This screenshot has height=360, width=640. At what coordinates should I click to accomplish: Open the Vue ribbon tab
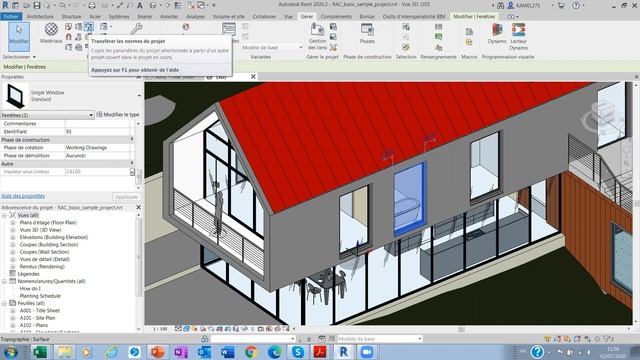click(289, 16)
